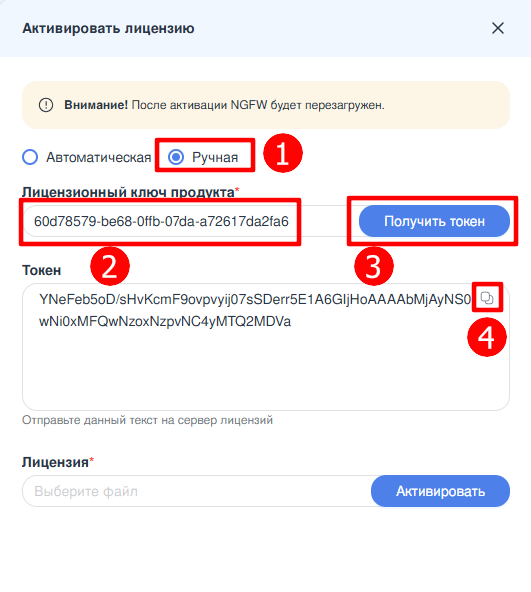Screen dimensions: 531x592
Task: Click the Внимание! warning banner text
Action: click(224, 105)
